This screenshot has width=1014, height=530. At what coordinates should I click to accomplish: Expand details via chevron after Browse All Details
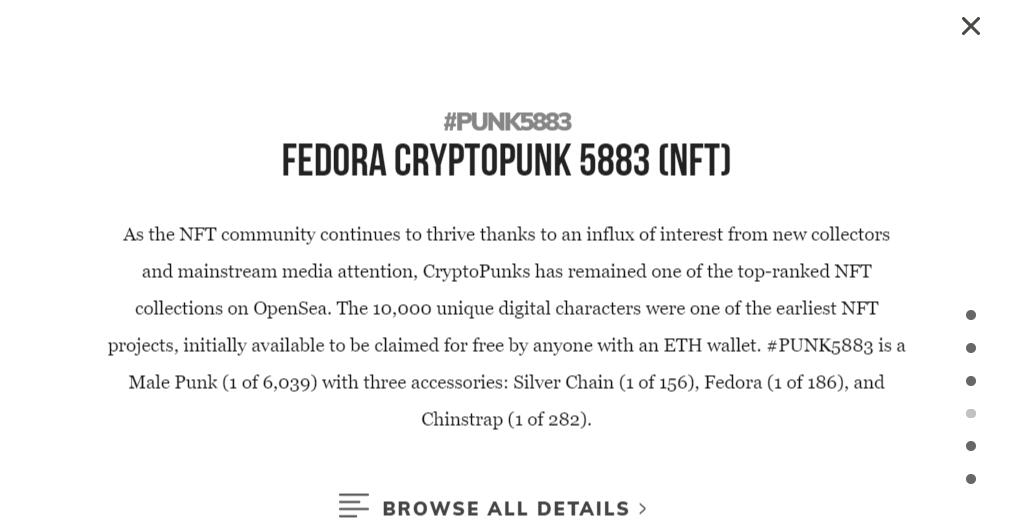click(642, 509)
